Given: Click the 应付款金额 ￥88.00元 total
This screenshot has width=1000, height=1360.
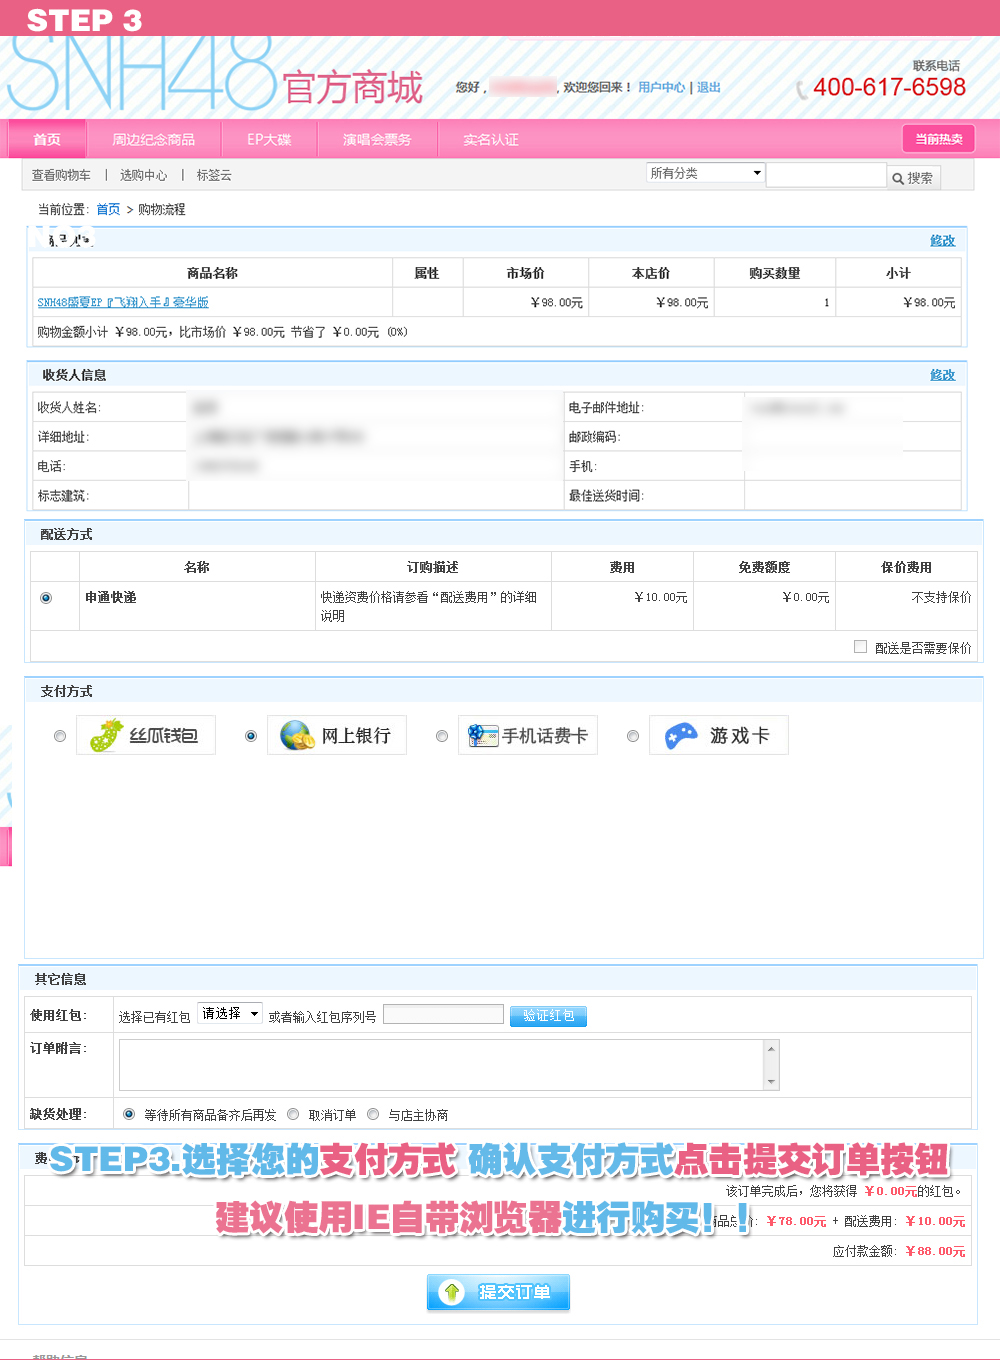Looking at the screenshot, I should 899,1251.
